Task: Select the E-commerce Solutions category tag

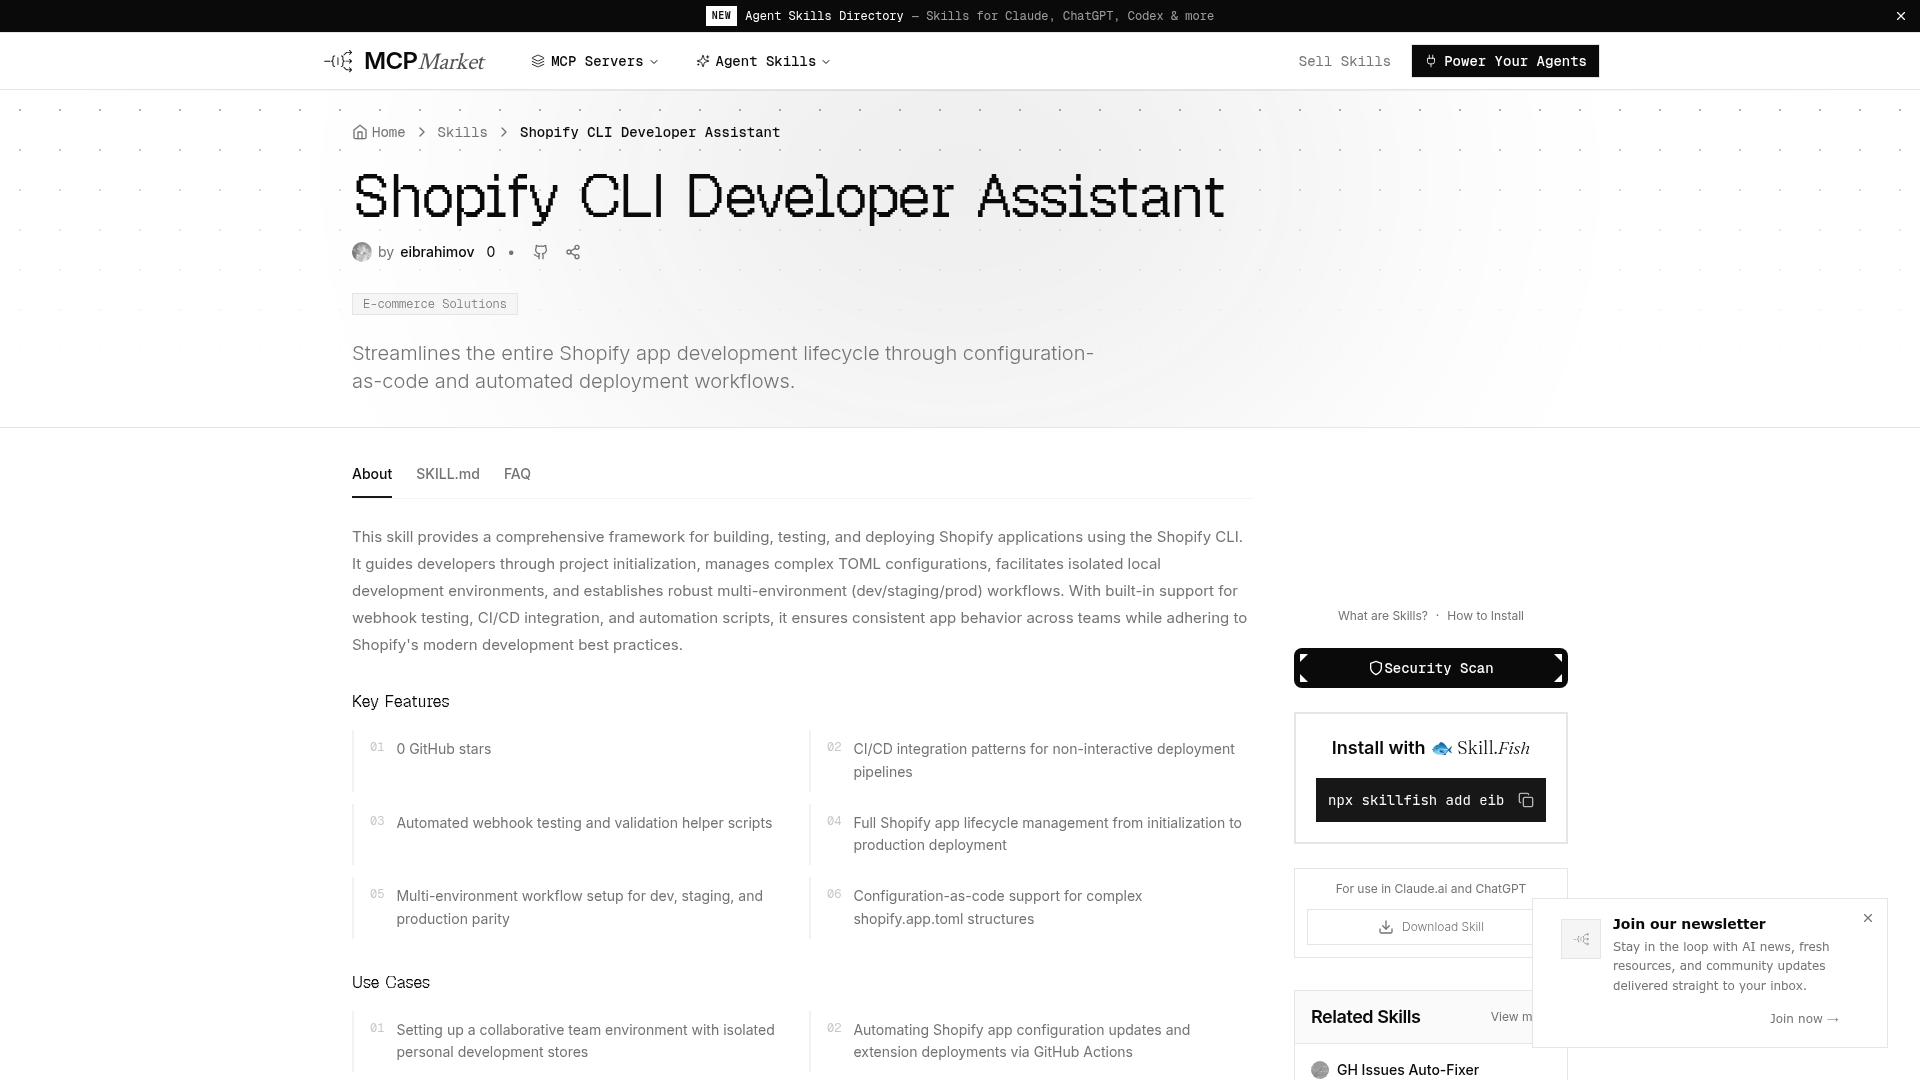Action: (x=435, y=304)
